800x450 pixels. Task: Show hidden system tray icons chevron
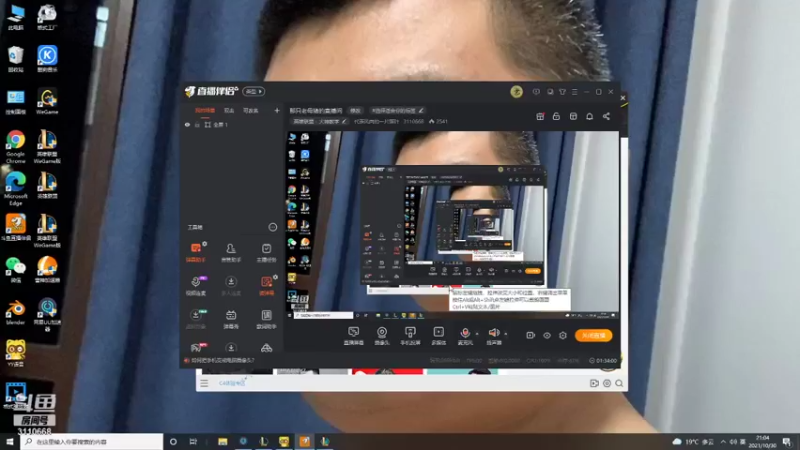click(x=723, y=442)
